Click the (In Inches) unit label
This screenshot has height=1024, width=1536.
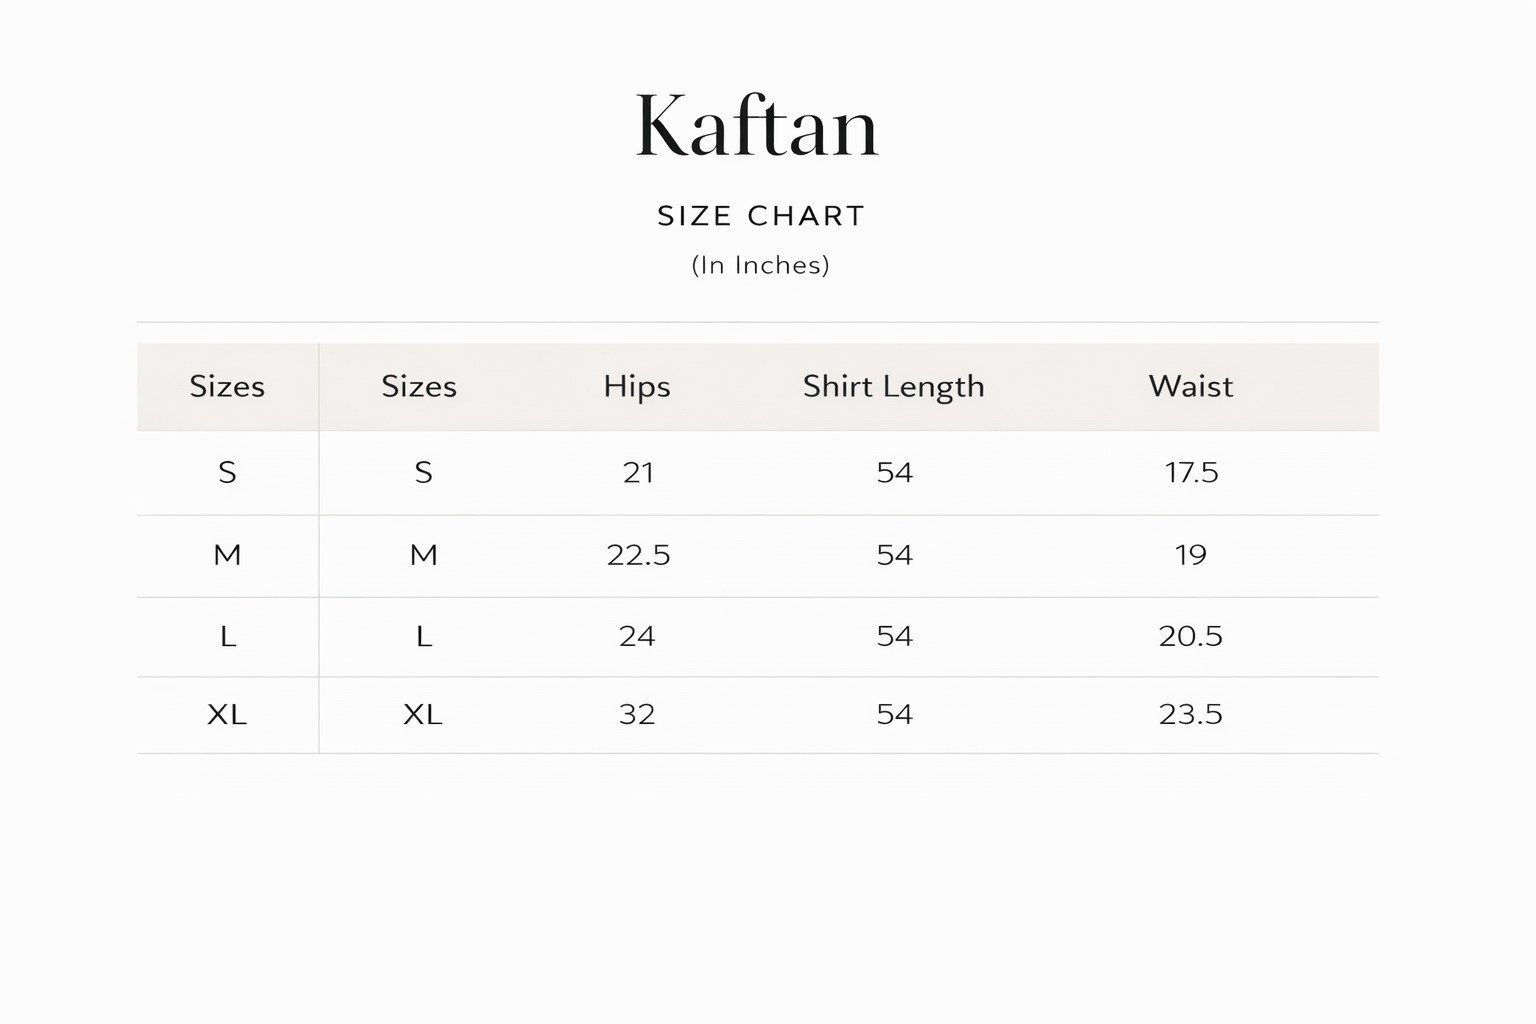point(760,265)
